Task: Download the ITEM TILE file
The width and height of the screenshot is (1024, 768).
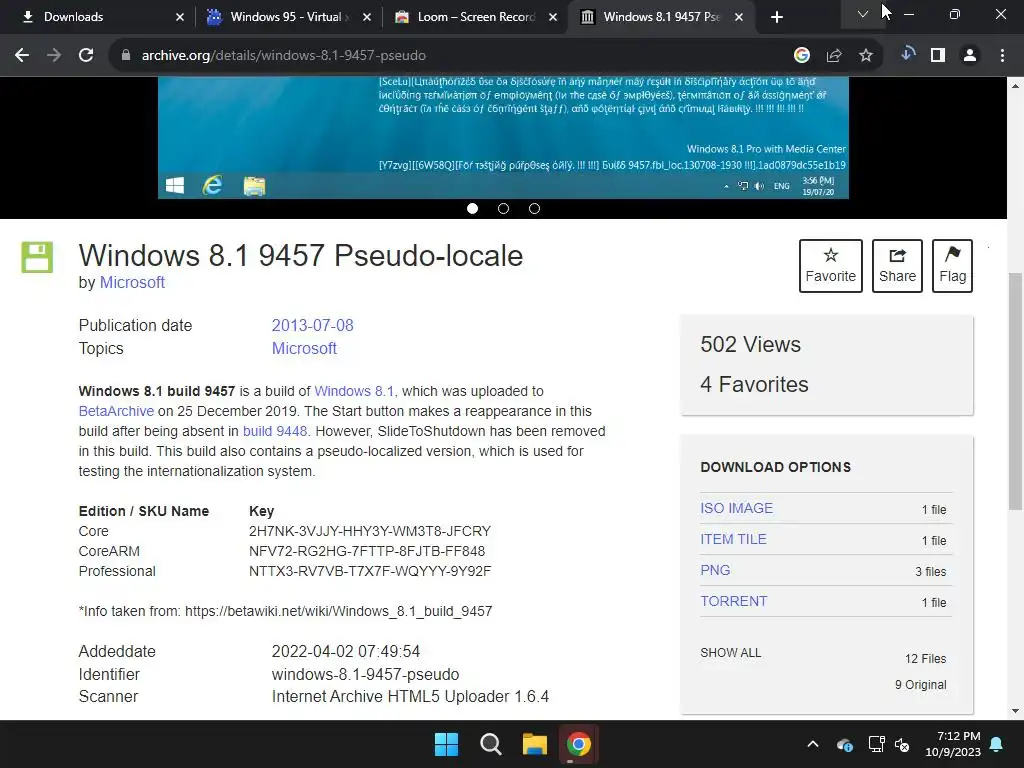Action: [733, 539]
